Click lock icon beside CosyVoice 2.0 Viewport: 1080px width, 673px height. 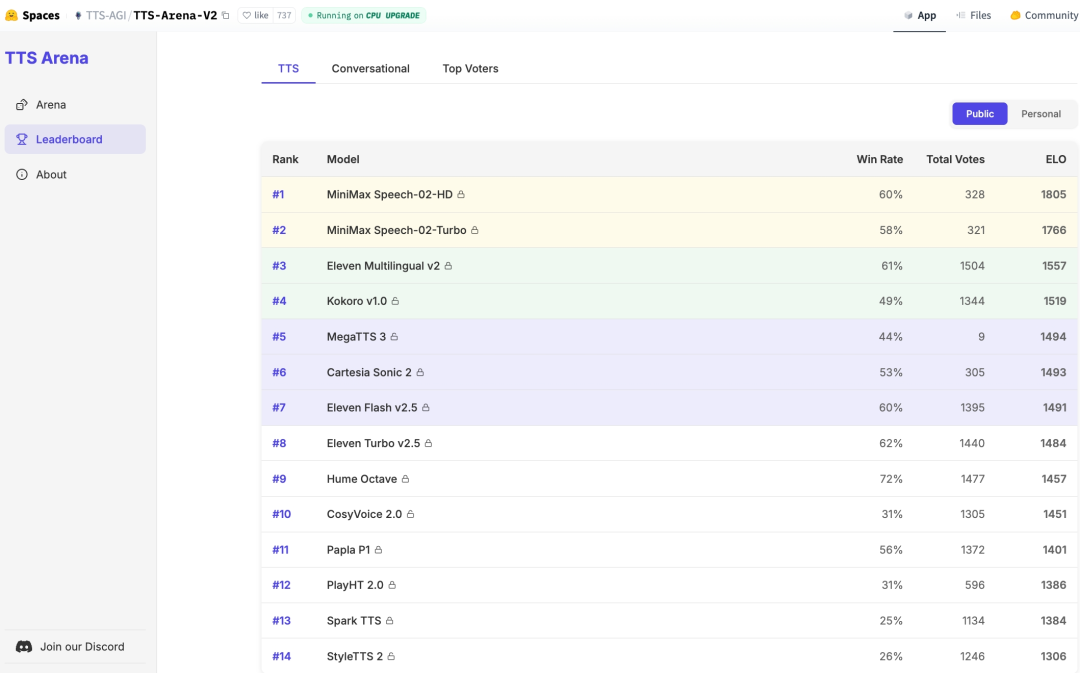pos(411,514)
